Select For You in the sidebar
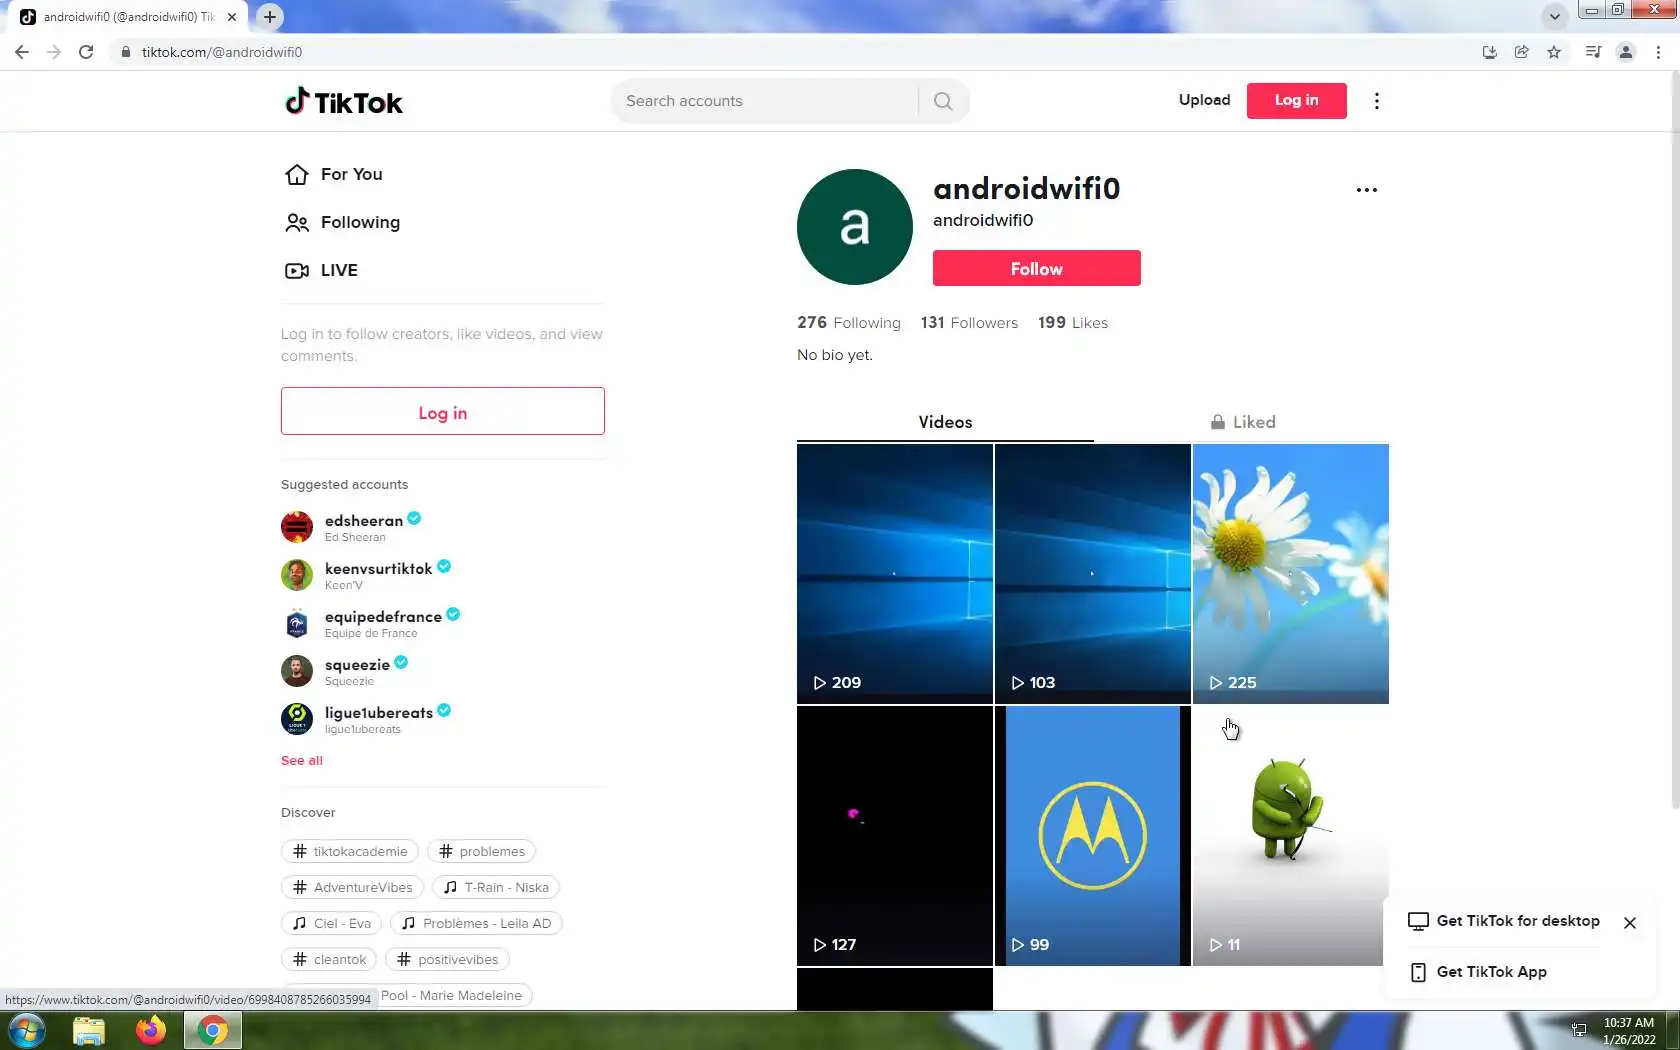The height and width of the screenshot is (1050, 1680). [351, 174]
